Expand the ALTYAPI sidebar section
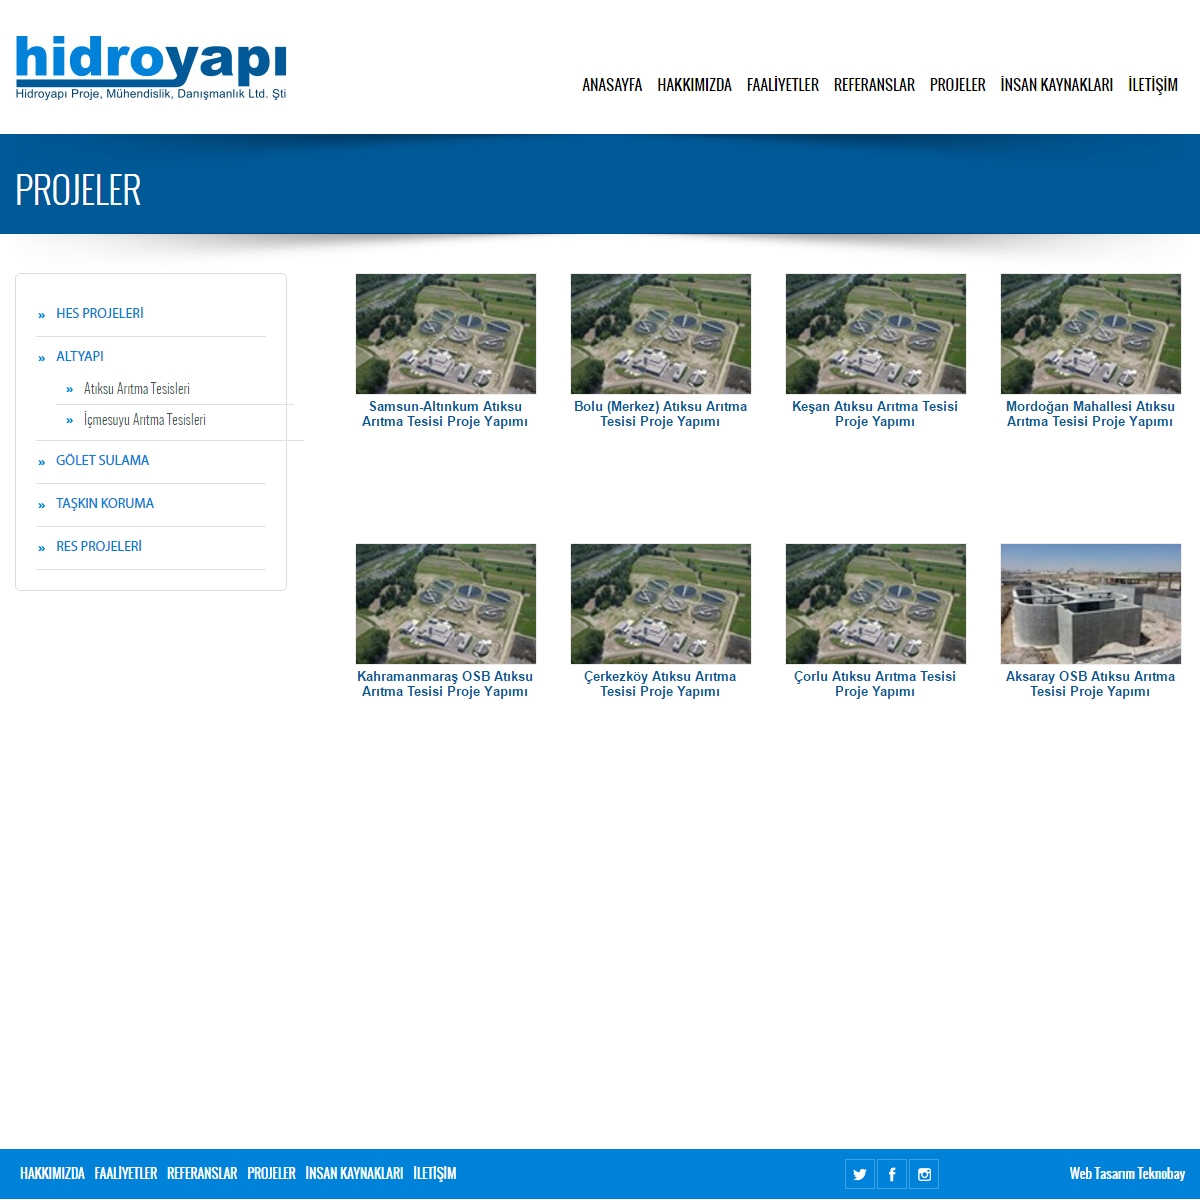This screenshot has width=1200, height=1200. tap(80, 356)
